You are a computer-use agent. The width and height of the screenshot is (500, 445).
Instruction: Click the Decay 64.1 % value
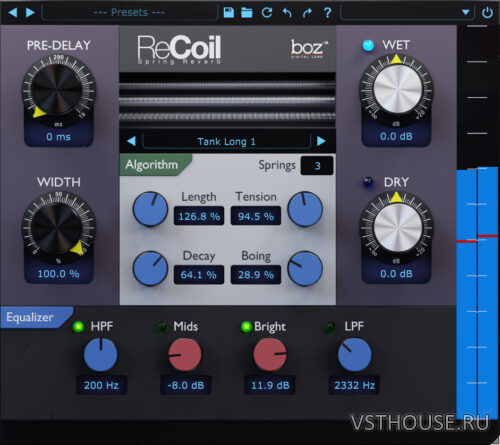pyautogui.click(x=199, y=275)
